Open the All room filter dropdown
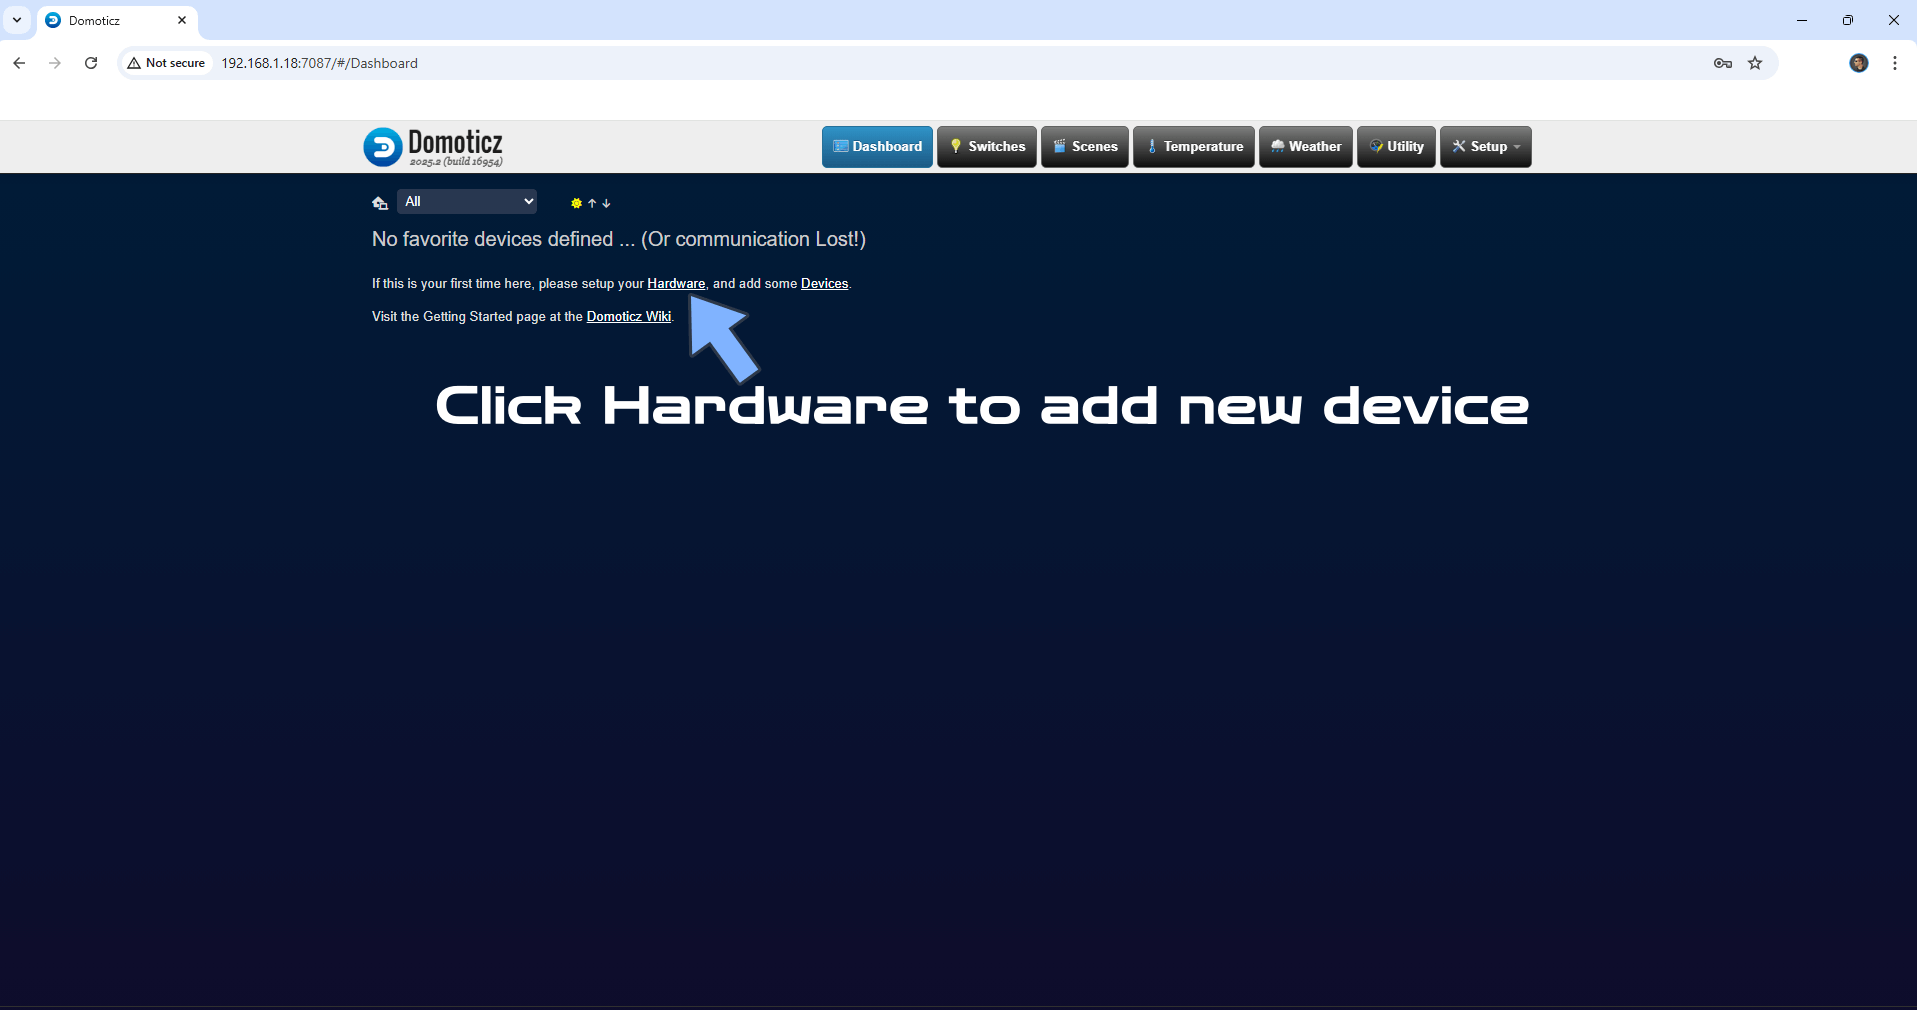 click(x=467, y=202)
